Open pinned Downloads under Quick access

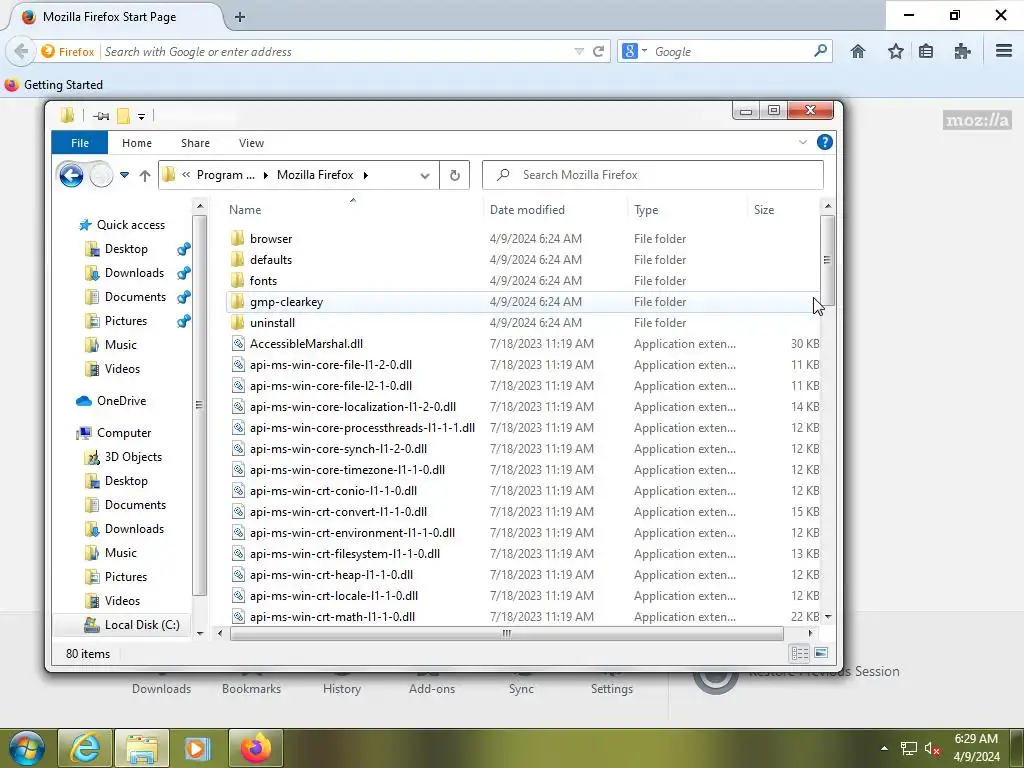(134, 273)
